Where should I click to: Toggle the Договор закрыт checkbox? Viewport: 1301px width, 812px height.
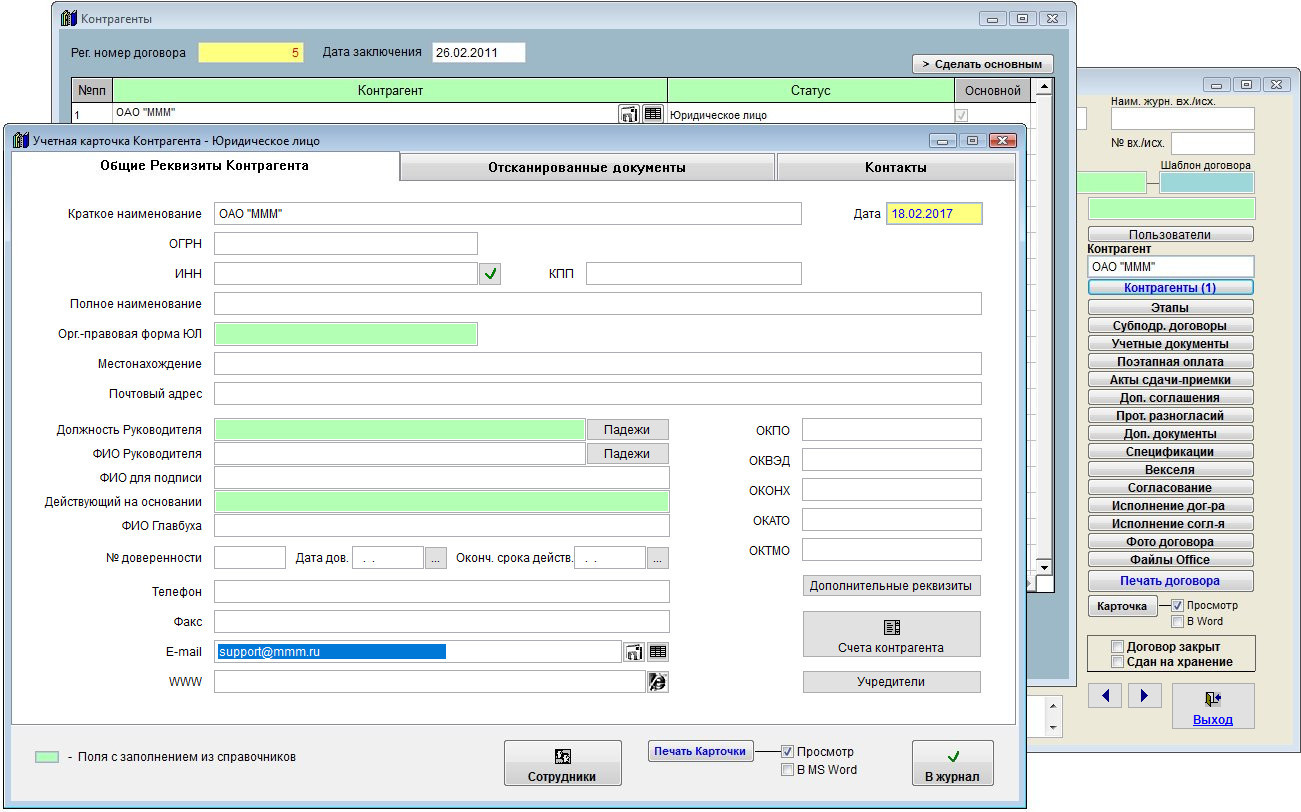[1118, 646]
